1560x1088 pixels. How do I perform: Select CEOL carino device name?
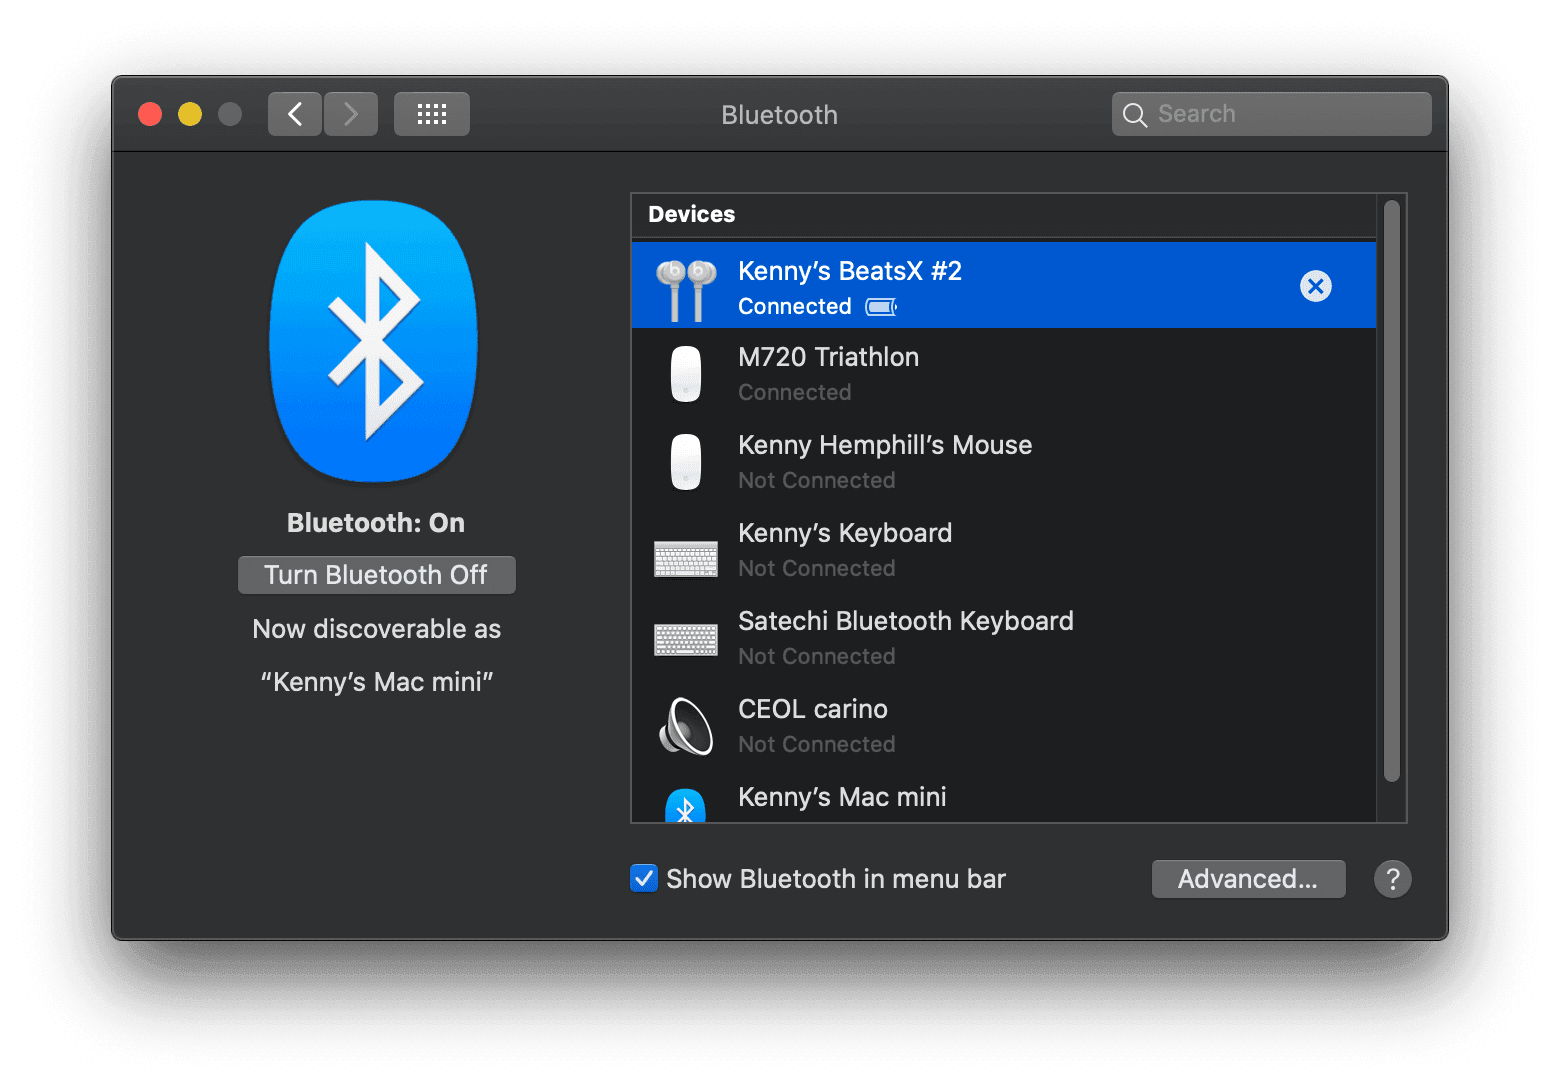[x=813, y=709]
